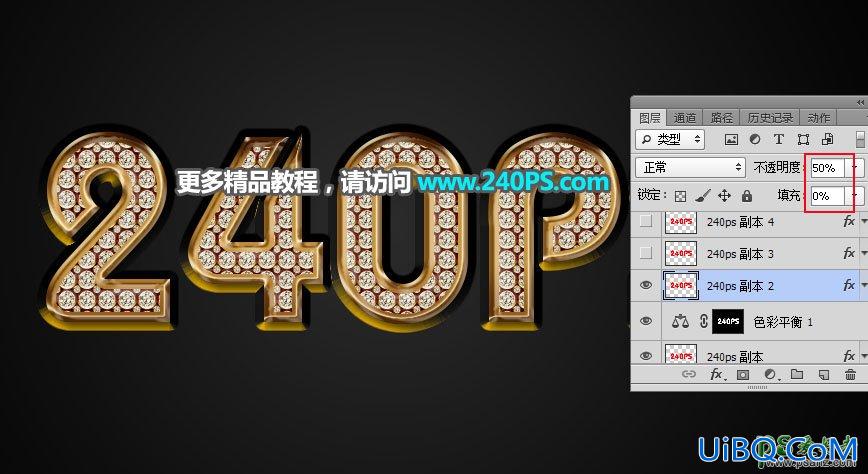Click the lock transparent pixels icon

(681, 196)
